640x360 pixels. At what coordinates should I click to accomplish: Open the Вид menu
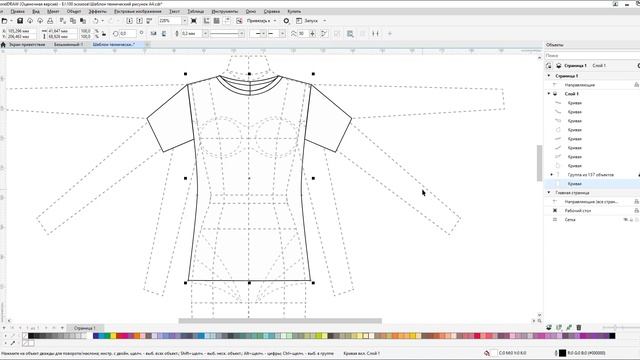coord(36,11)
